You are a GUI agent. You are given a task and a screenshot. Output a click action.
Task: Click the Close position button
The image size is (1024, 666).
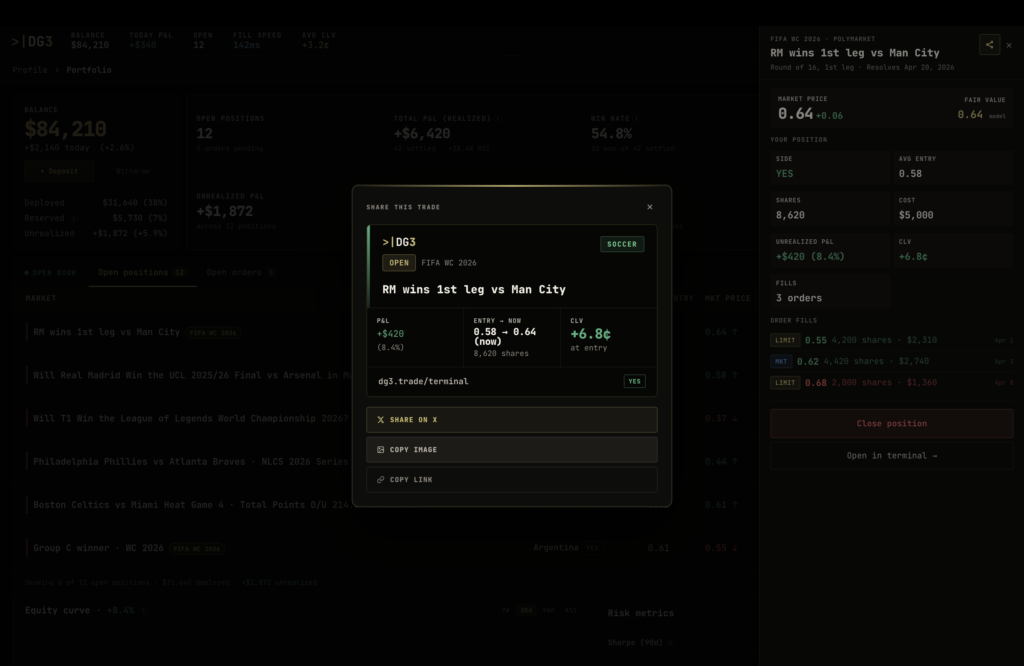[x=891, y=424]
